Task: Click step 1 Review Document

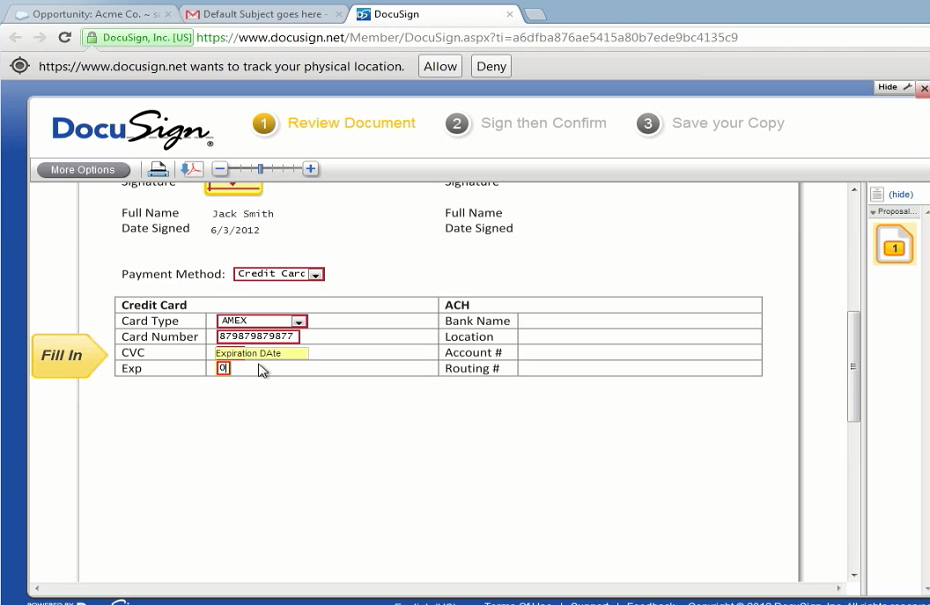Action: point(334,123)
